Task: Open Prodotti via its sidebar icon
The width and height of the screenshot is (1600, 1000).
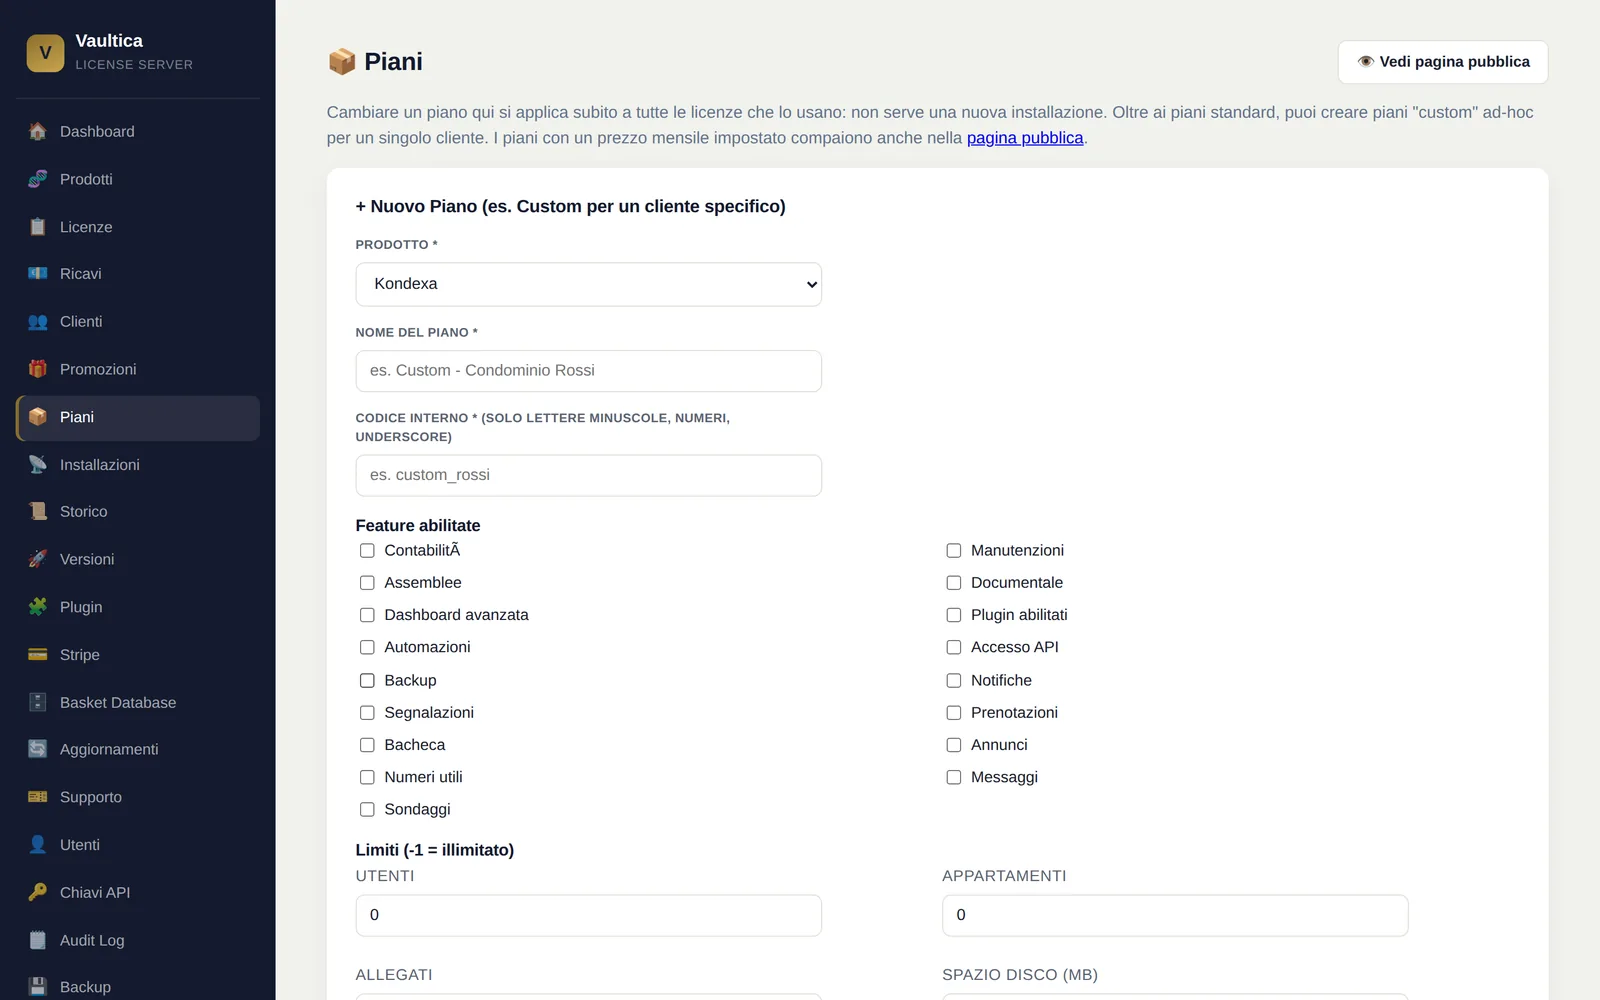Action: [38, 179]
